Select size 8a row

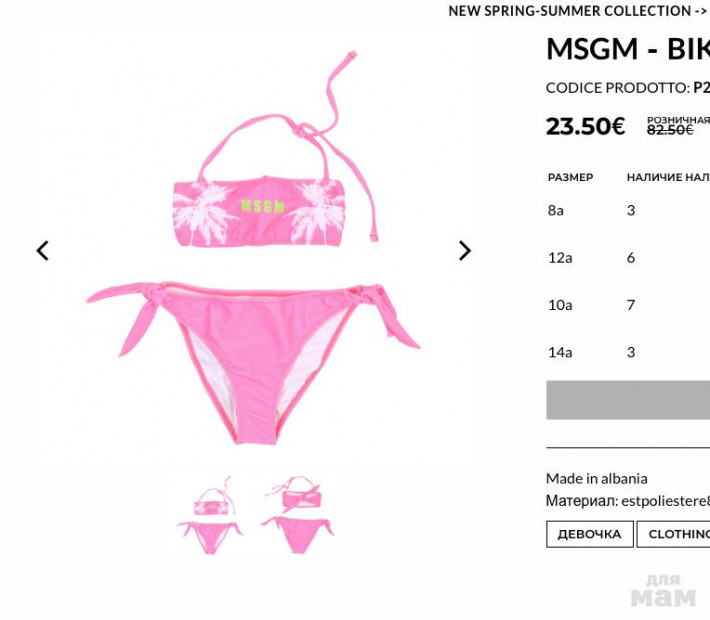click(x=628, y=211)
